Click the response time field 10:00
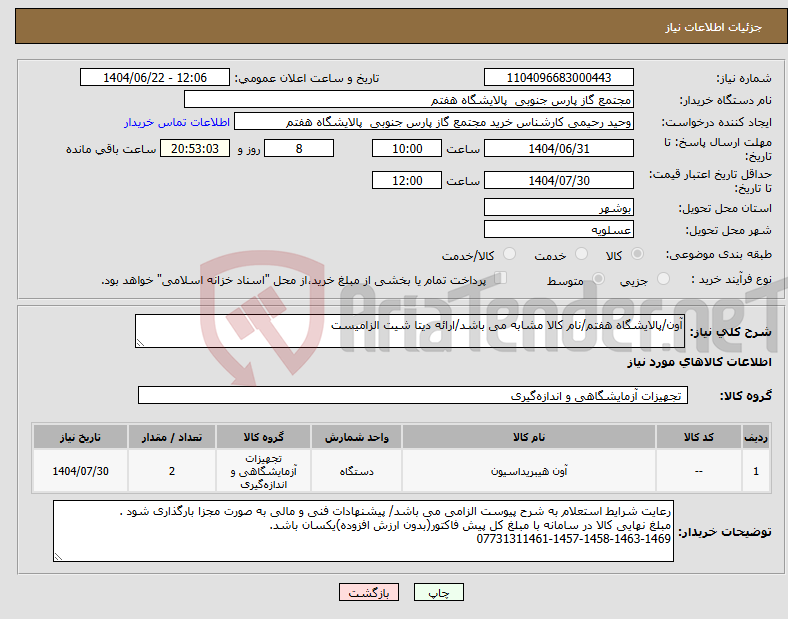This screenshot has height=619, width=788. pyautogui.click(x=407, y=148)
